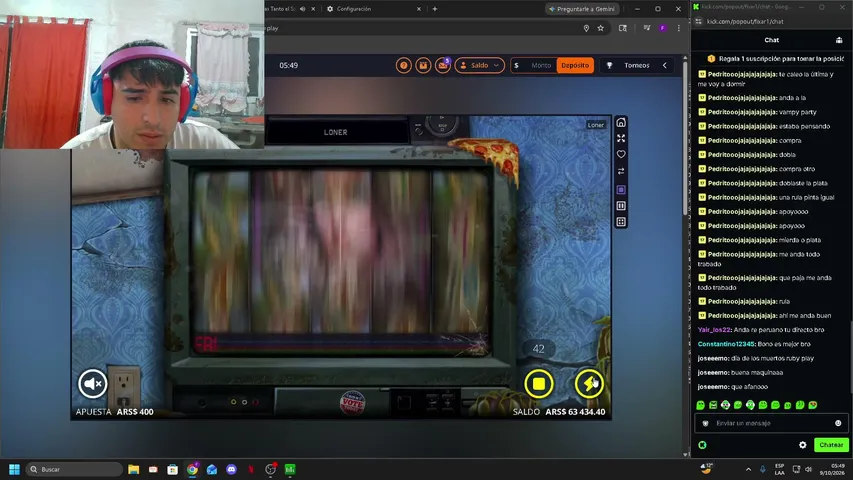
Task: Open chat settings gear icon
Action: tap(802, 445)
